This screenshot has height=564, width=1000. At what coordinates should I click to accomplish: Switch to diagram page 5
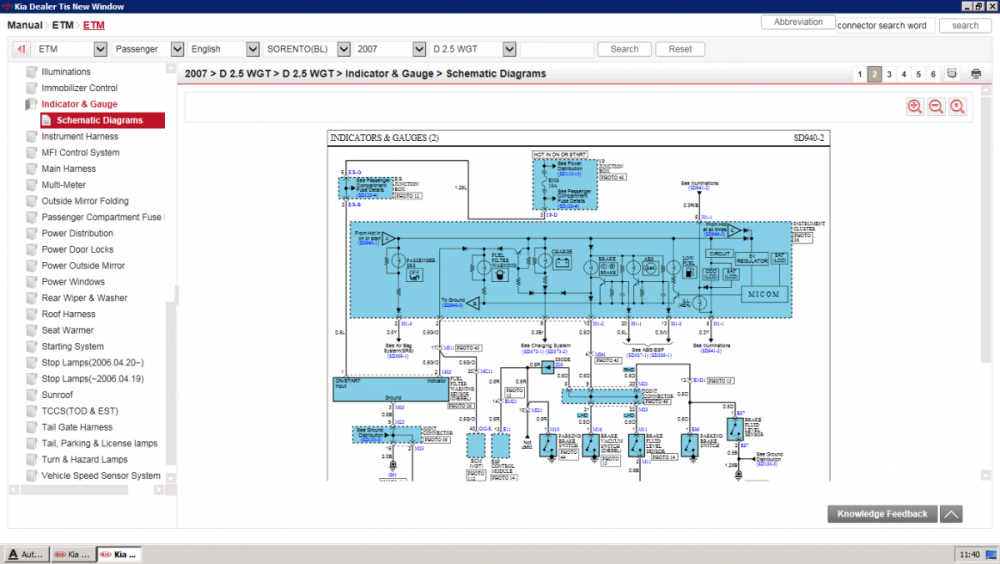[x=918, y=74]
